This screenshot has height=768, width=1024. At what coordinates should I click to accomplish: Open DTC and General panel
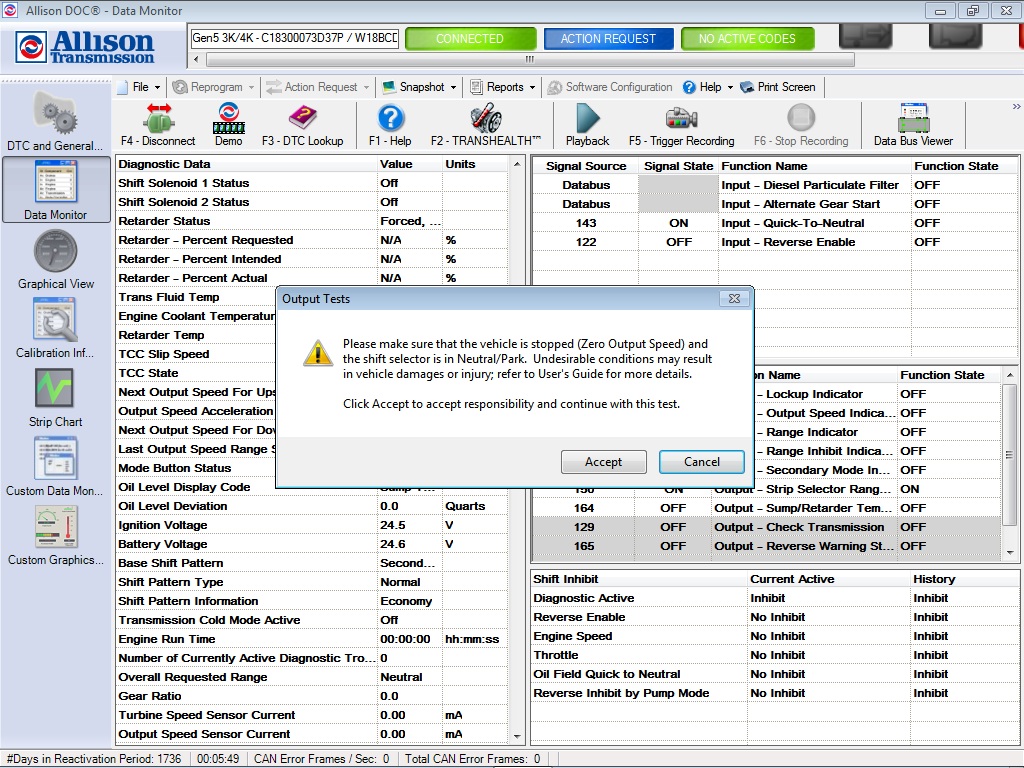(x=55, y=117)
